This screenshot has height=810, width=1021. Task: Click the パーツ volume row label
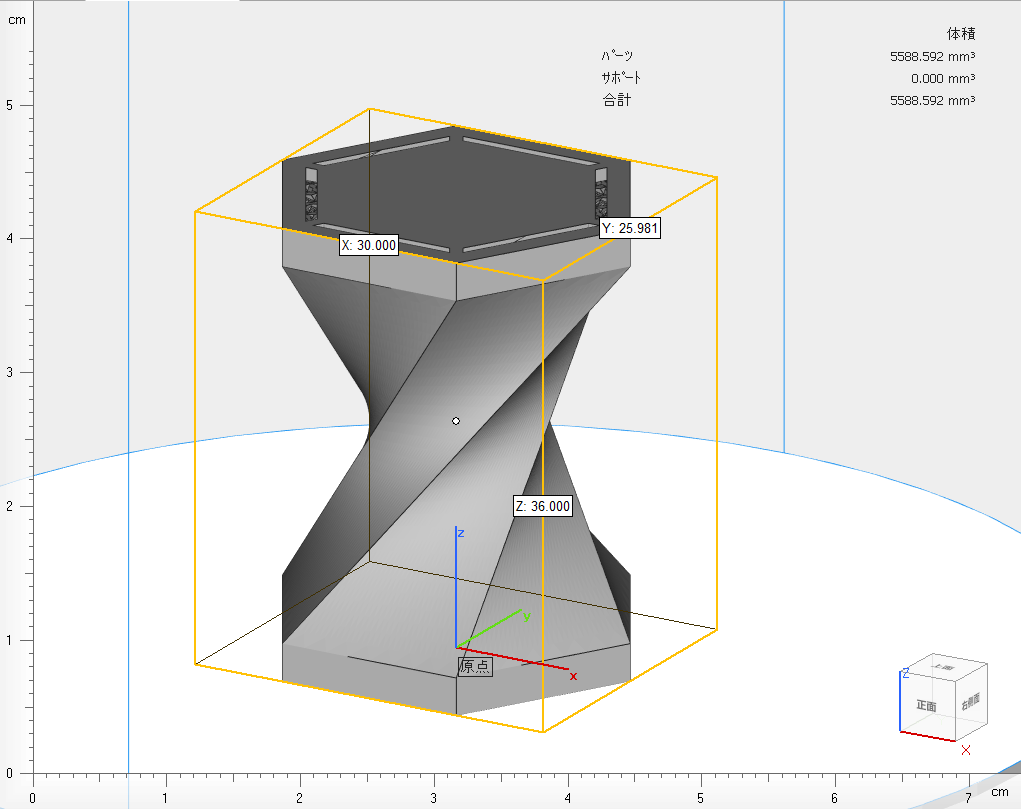click(x=617, y=57)
